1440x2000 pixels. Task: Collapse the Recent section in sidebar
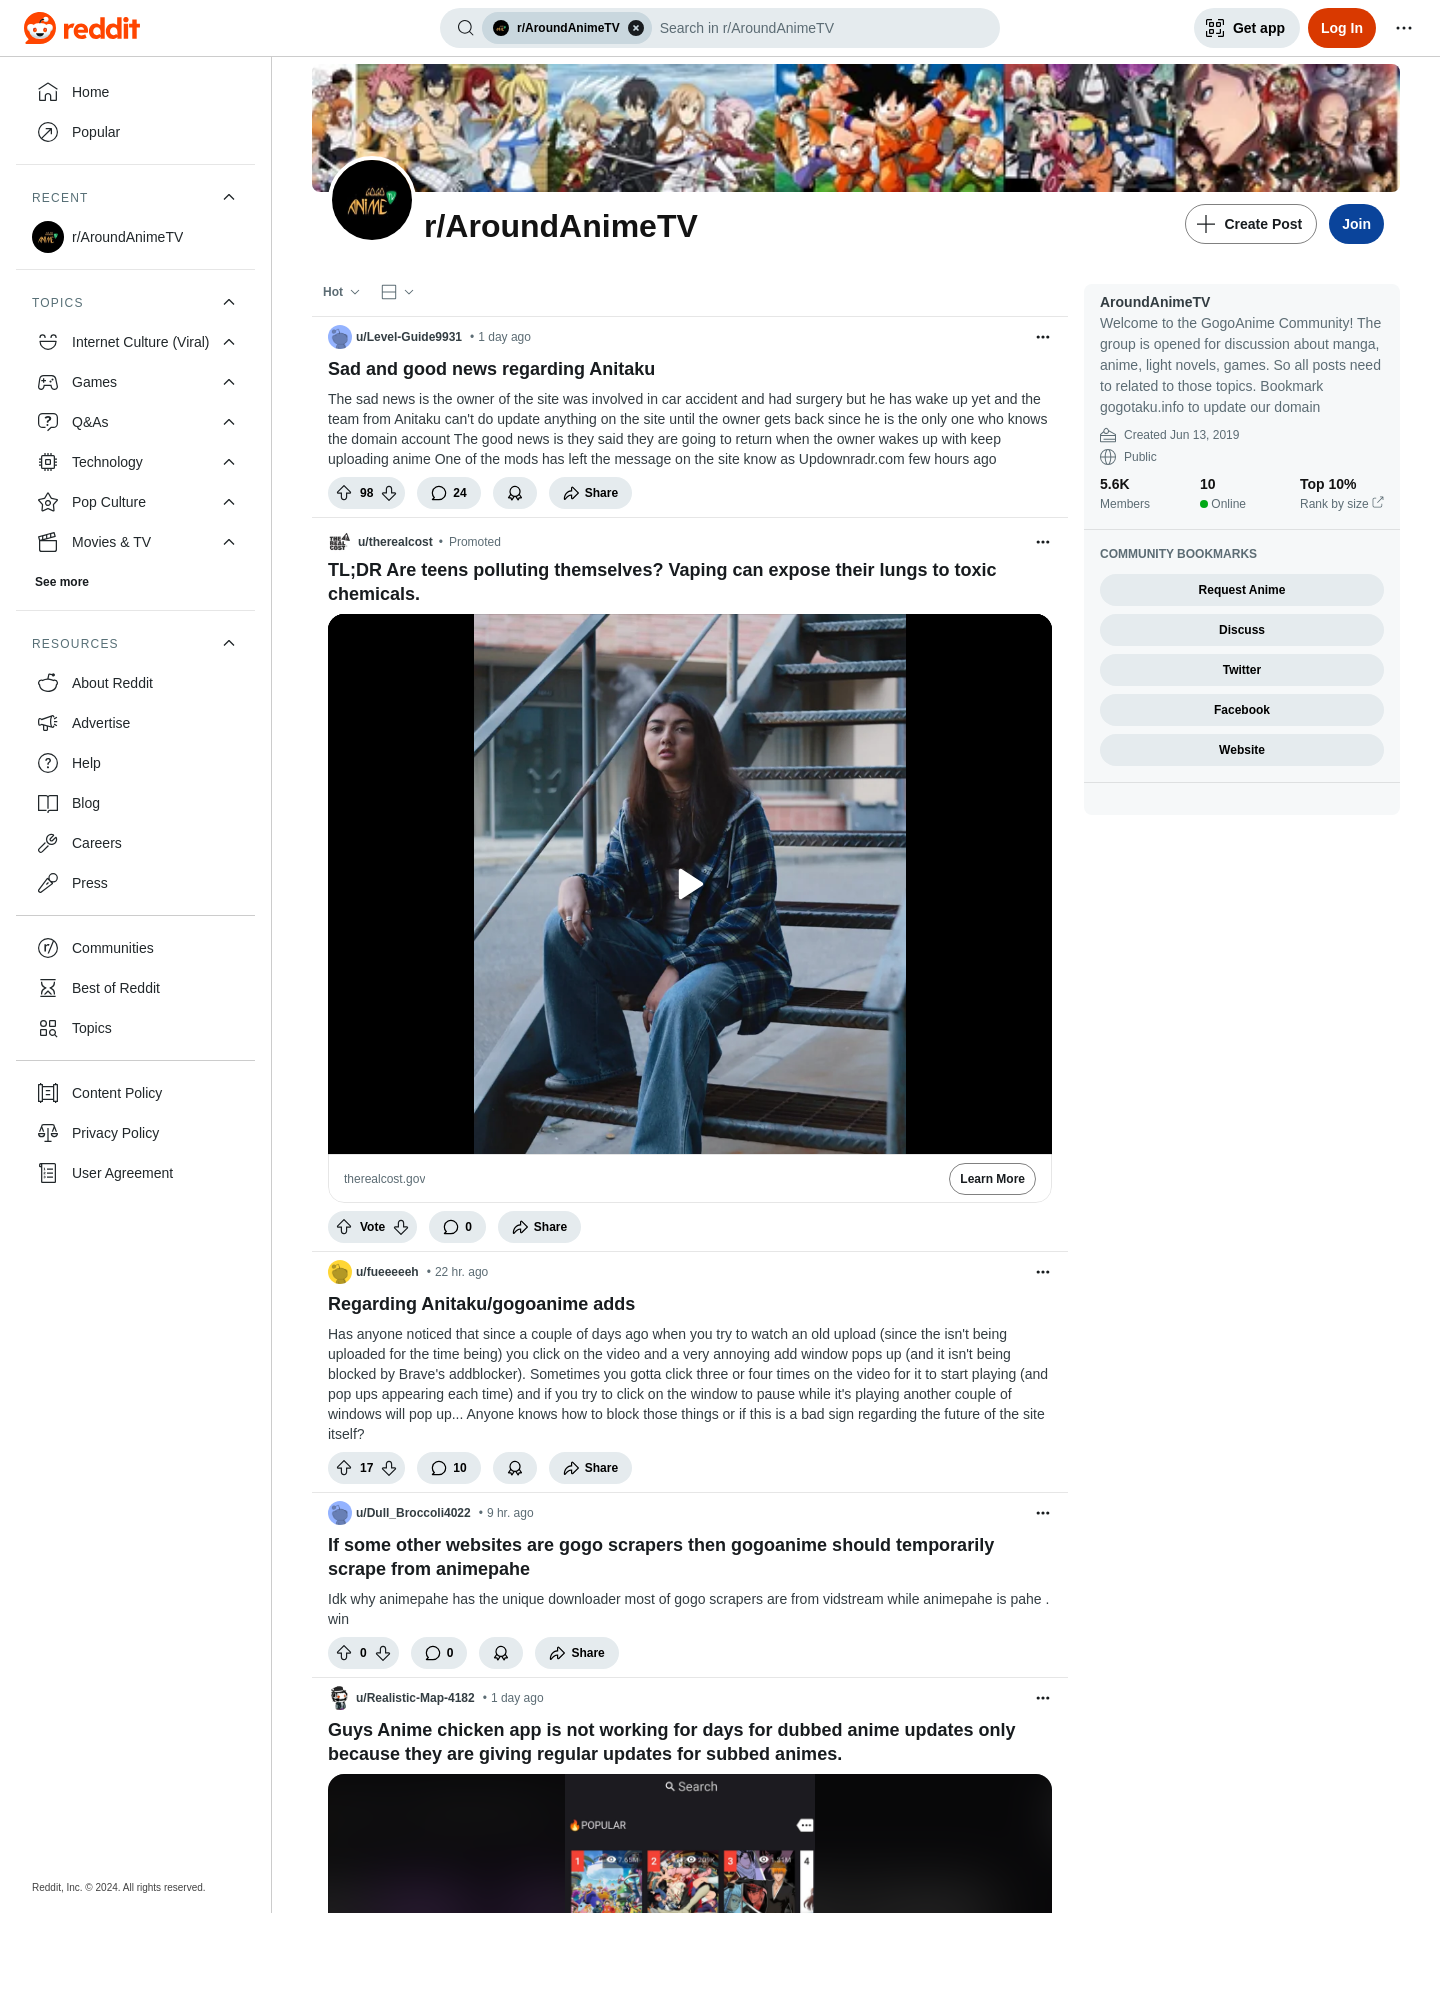[229, 197]
